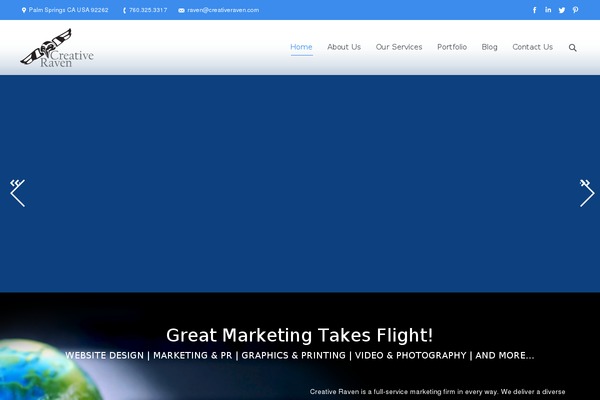Go to next slide arrow

pos(587,193)
